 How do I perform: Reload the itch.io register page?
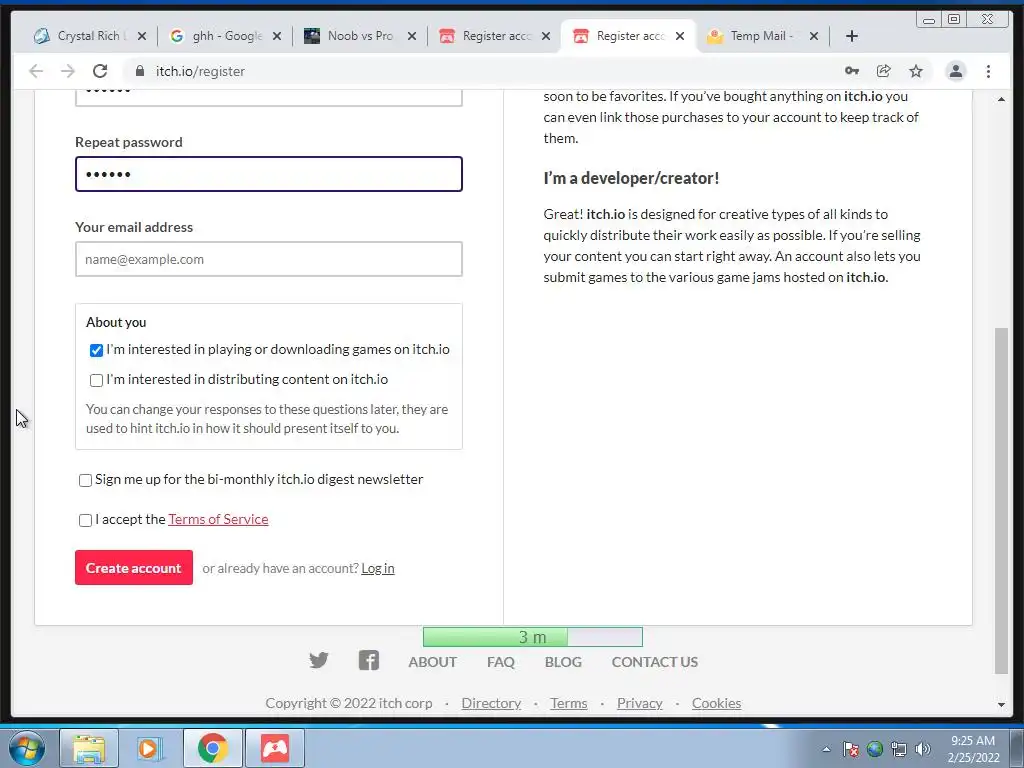click(x=100, y=71)
